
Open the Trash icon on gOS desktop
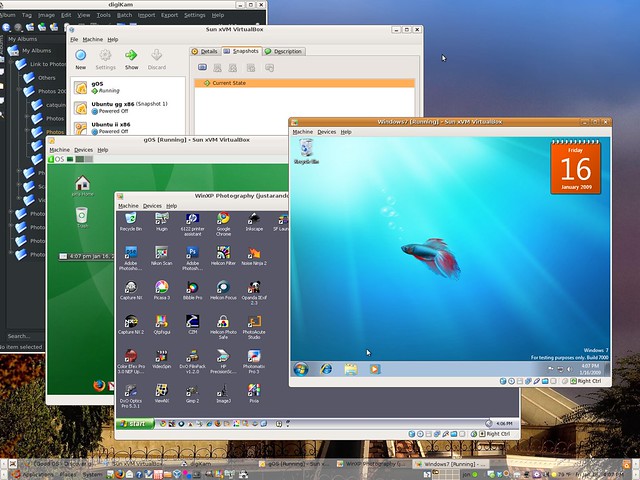pos(82,217)
